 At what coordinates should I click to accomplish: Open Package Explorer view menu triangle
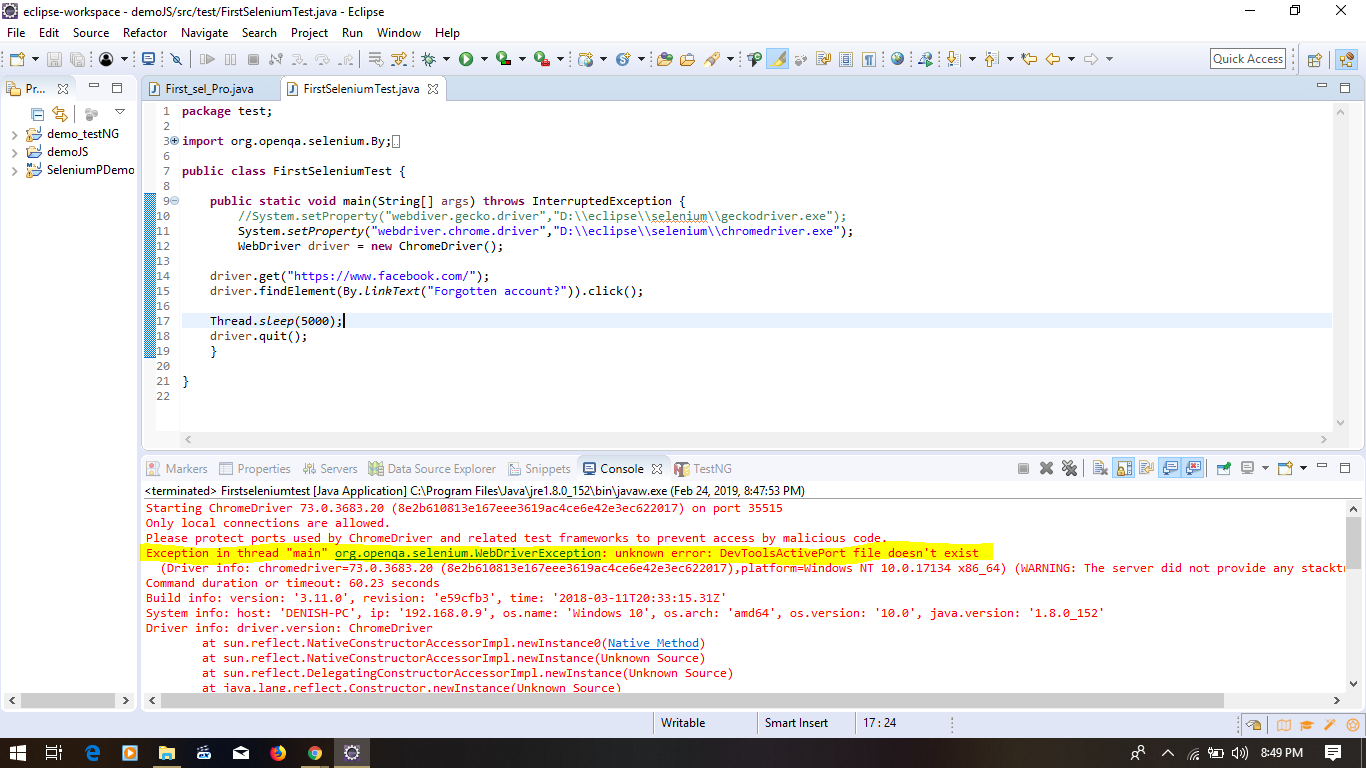click(x=120, y=112)
